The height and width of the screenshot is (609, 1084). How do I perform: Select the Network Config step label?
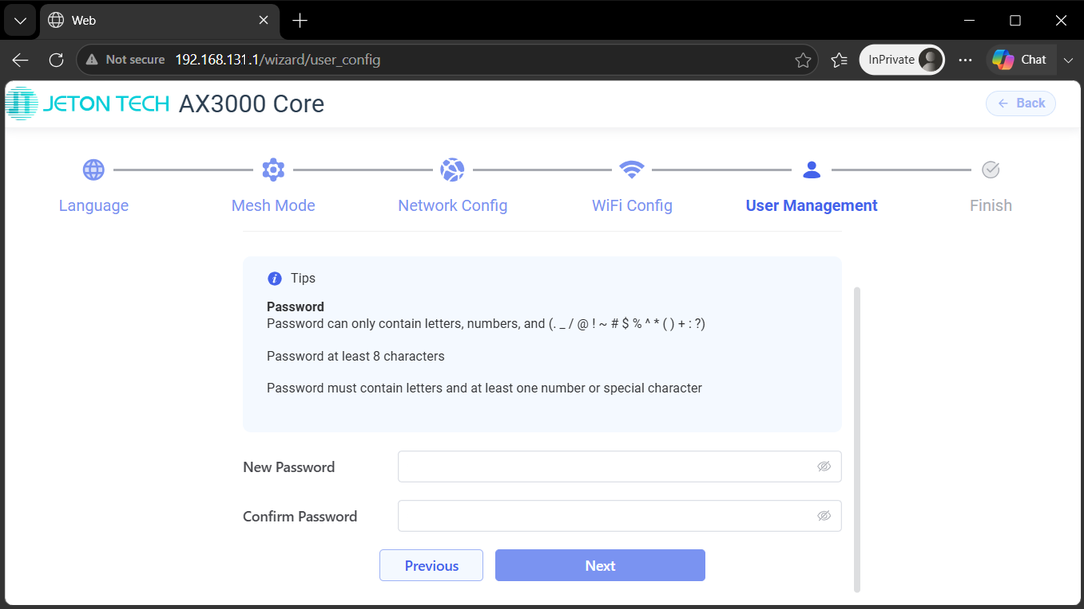(x=452, y=205)
